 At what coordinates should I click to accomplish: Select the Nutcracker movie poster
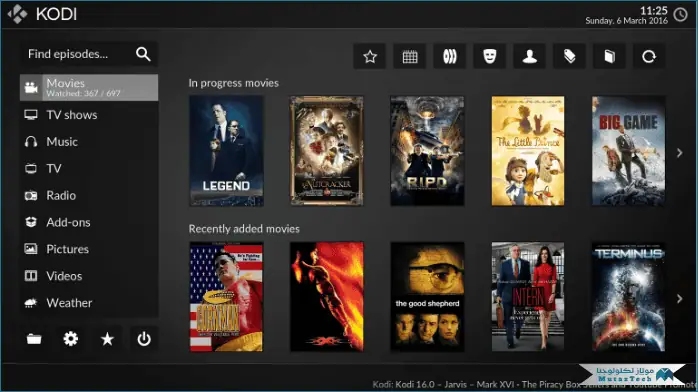point(327,151)
